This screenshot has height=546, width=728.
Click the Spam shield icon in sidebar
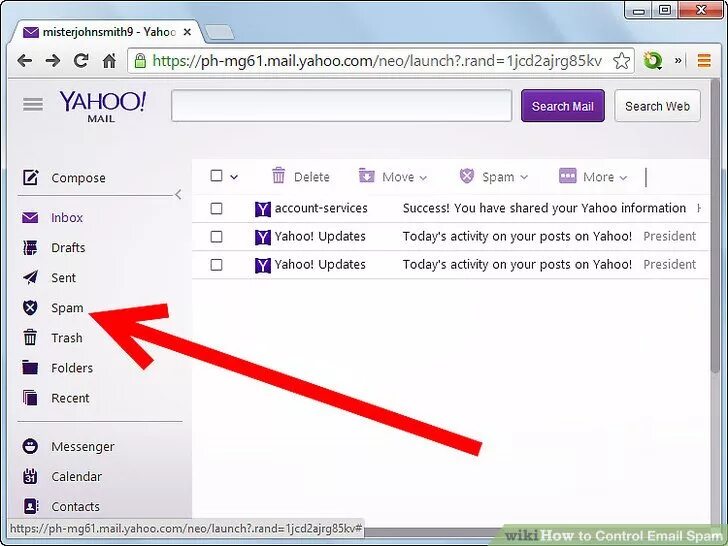point(30,307)
